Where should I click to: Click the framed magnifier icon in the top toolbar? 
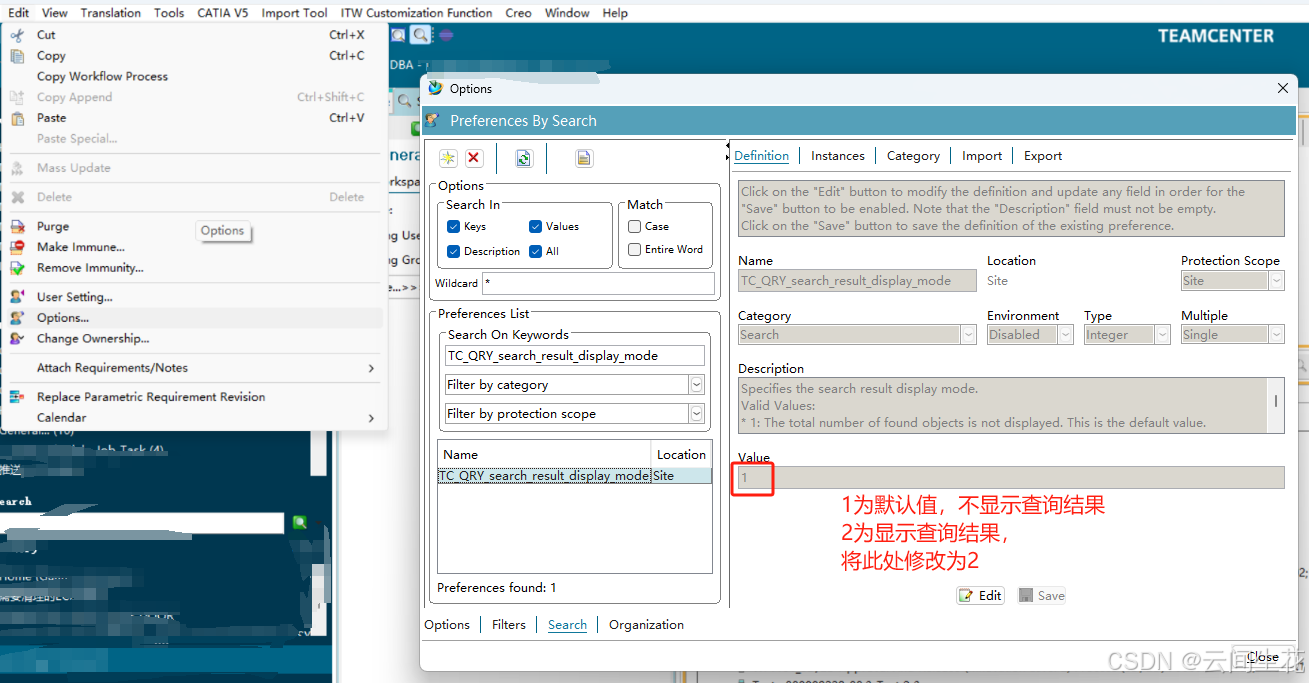(x=399, y=35)
